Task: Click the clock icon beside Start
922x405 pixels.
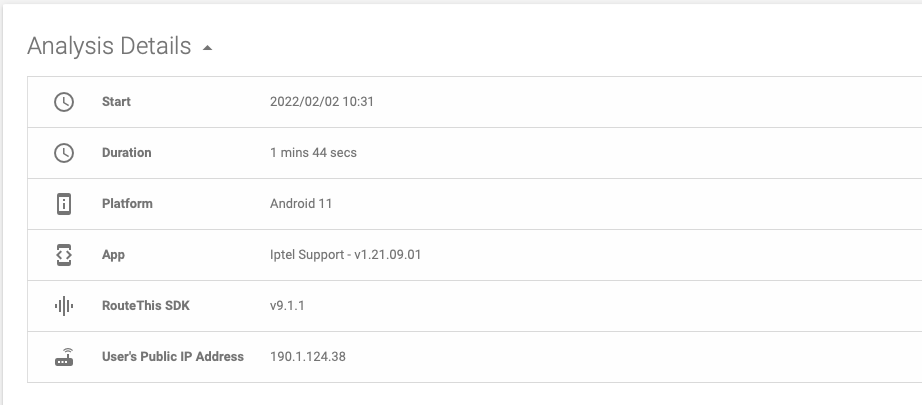Action: point(64,102)
